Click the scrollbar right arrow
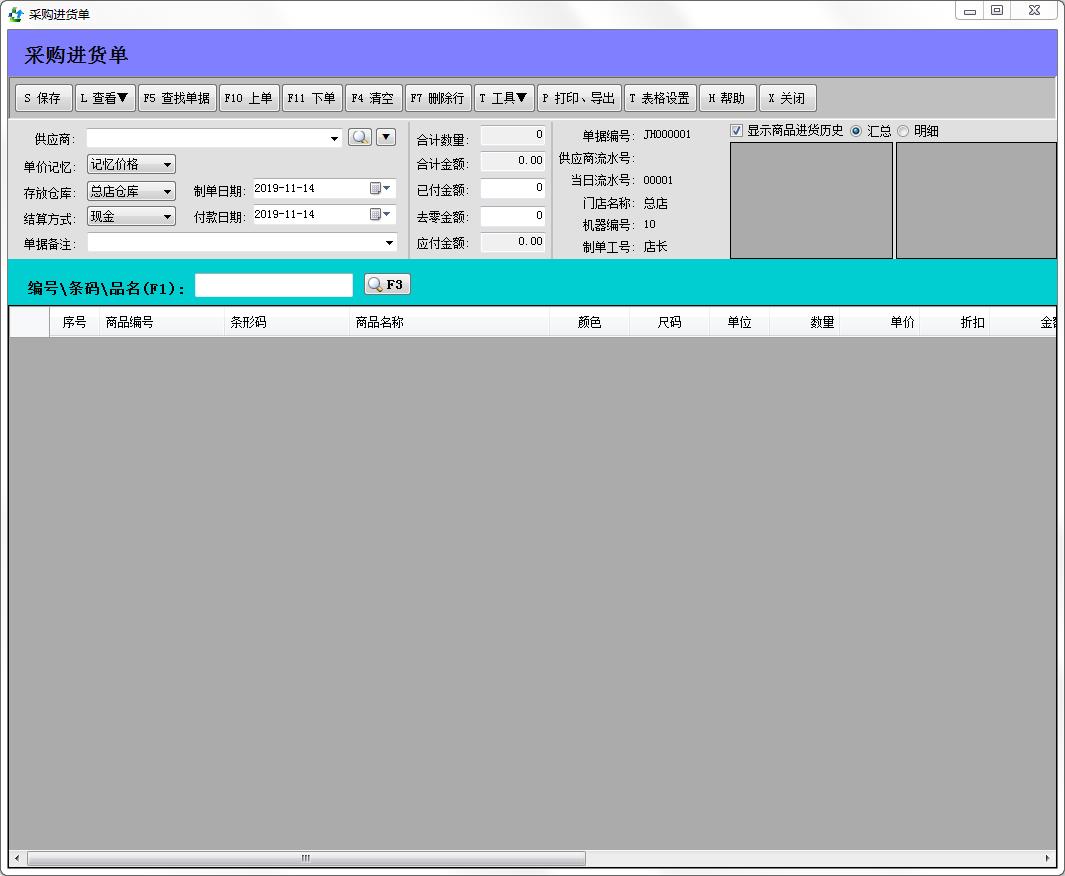 1048,858
